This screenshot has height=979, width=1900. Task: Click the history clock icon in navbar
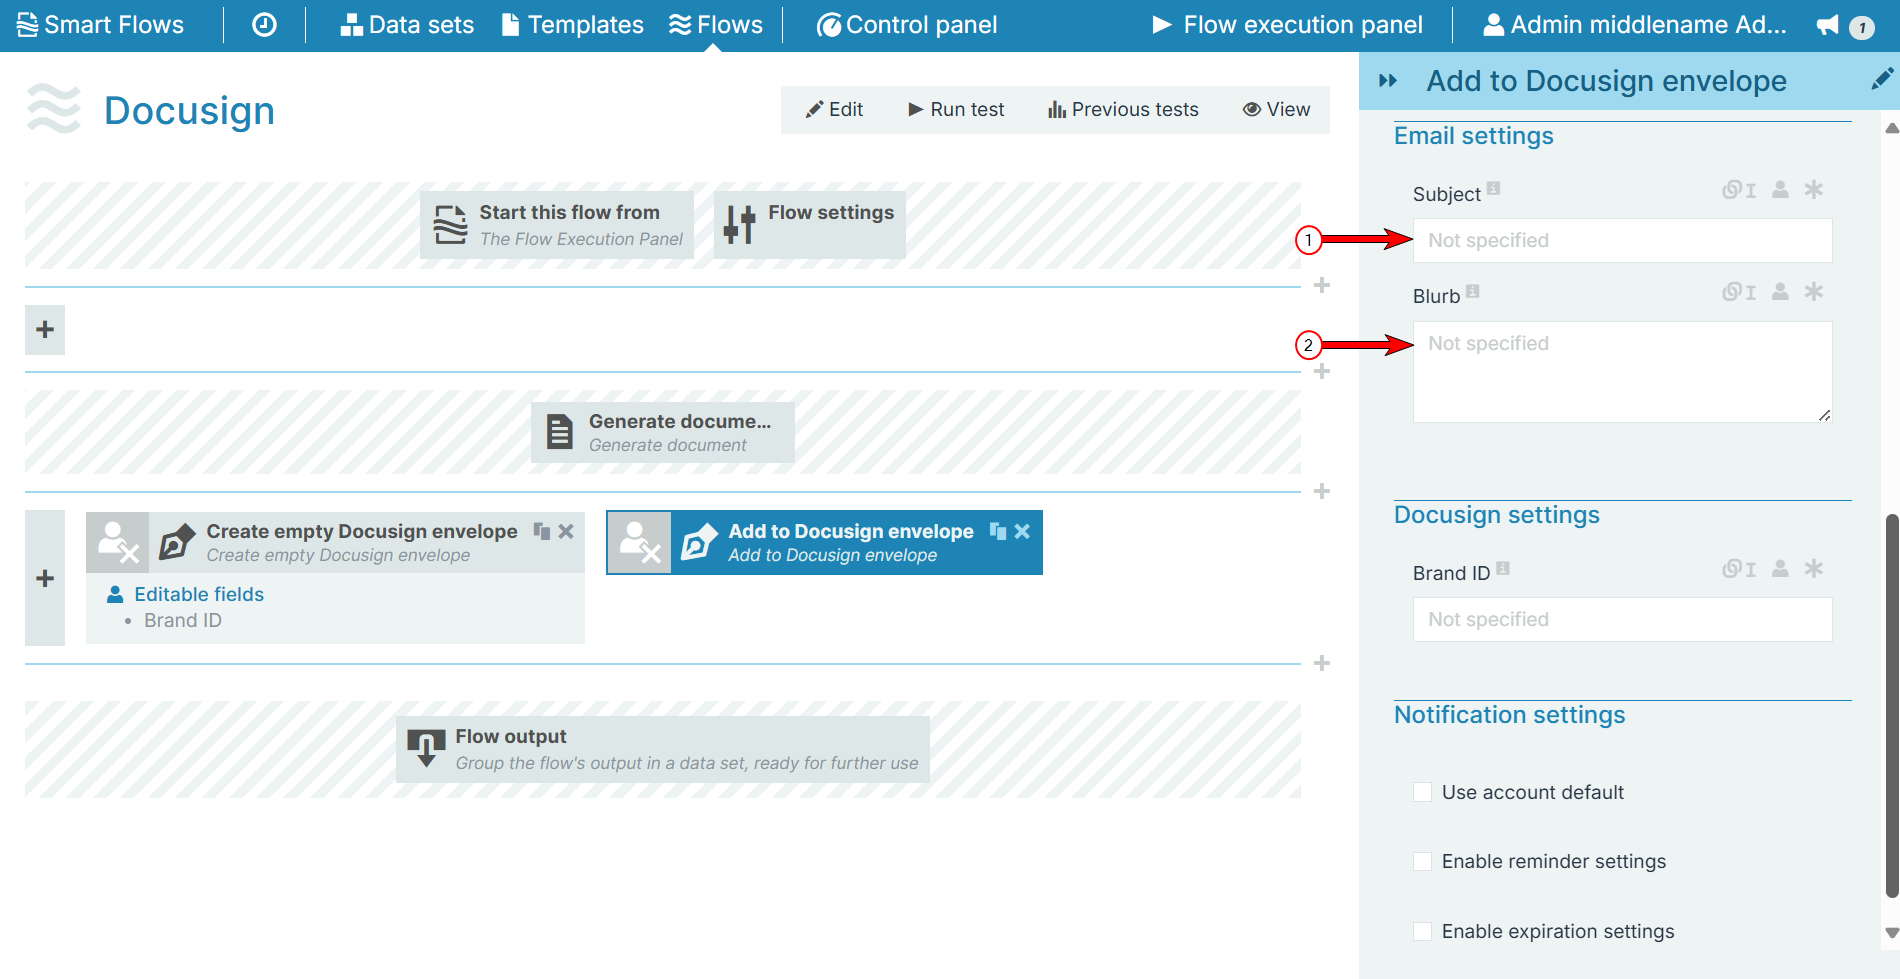[x=263, y=24]
